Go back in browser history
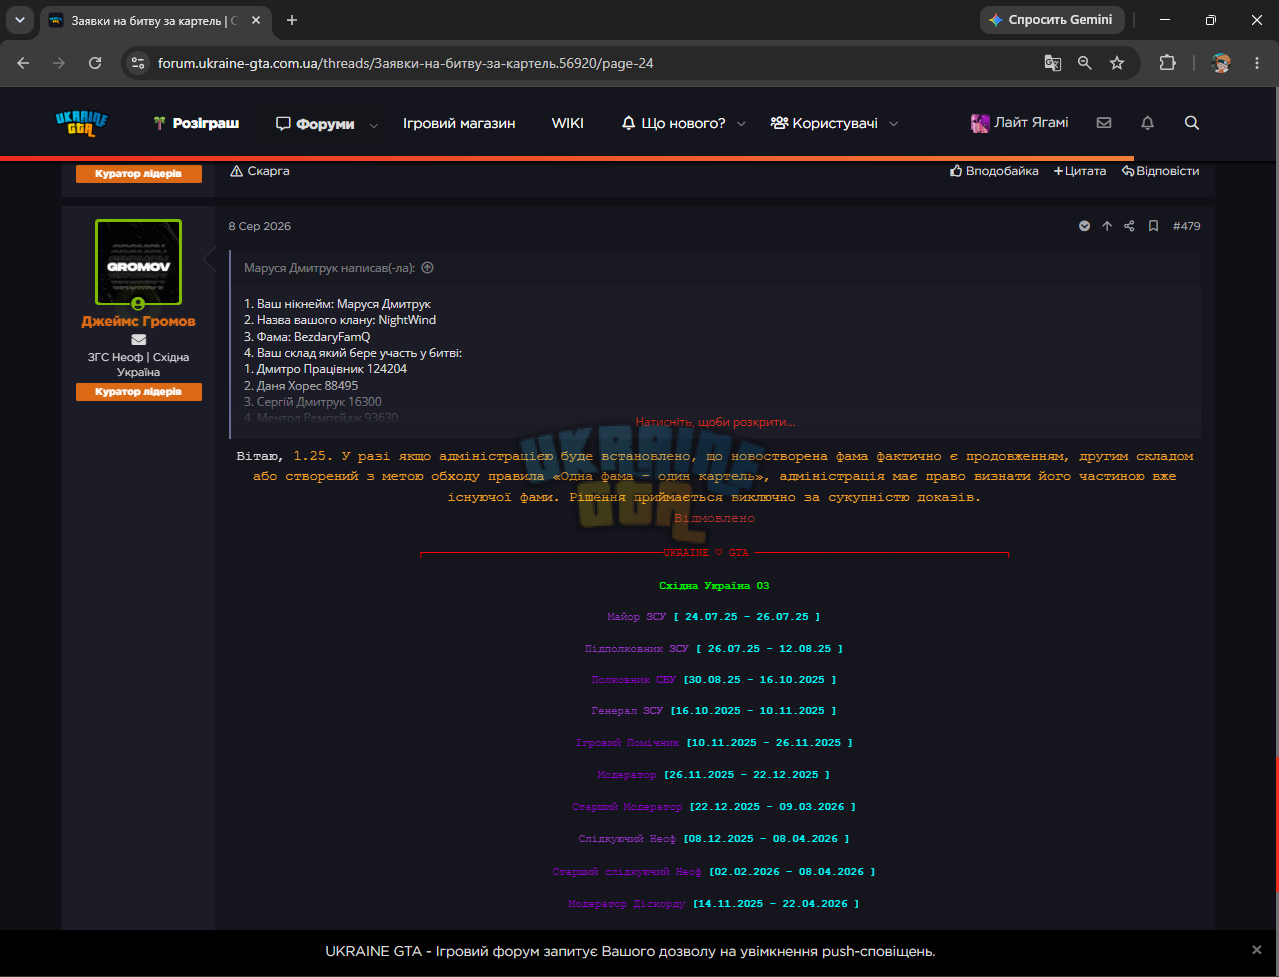Screen dimensions: 1279x977 (x=23, y=63)
